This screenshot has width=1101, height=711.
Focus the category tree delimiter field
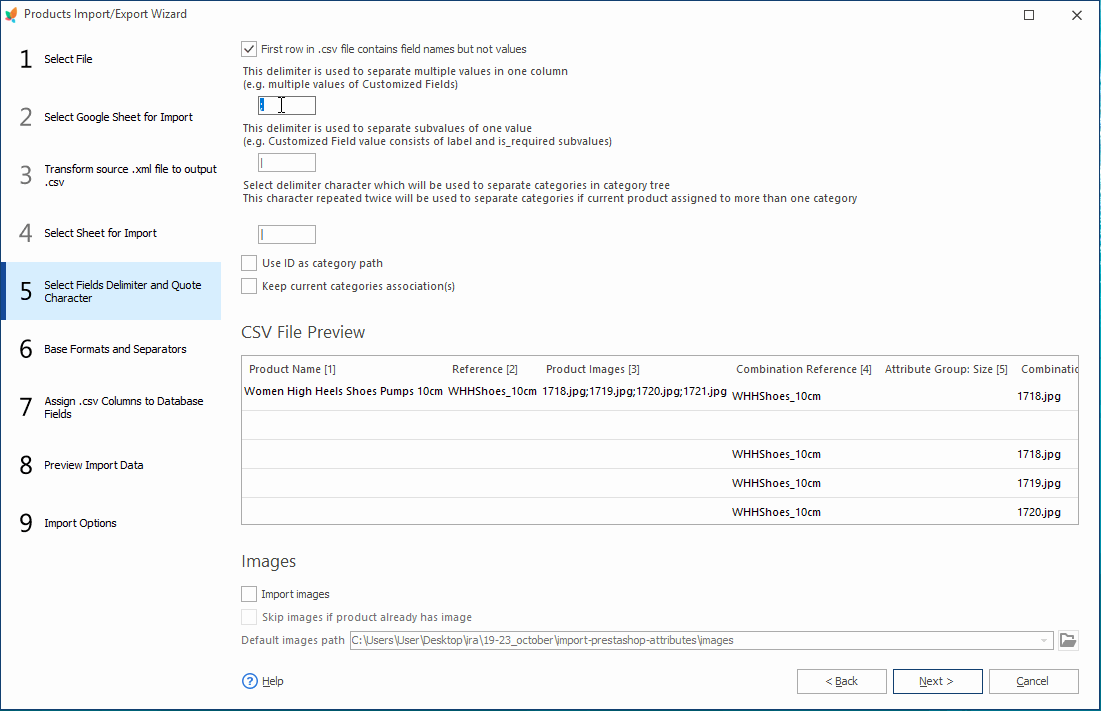tap(286, 234)
